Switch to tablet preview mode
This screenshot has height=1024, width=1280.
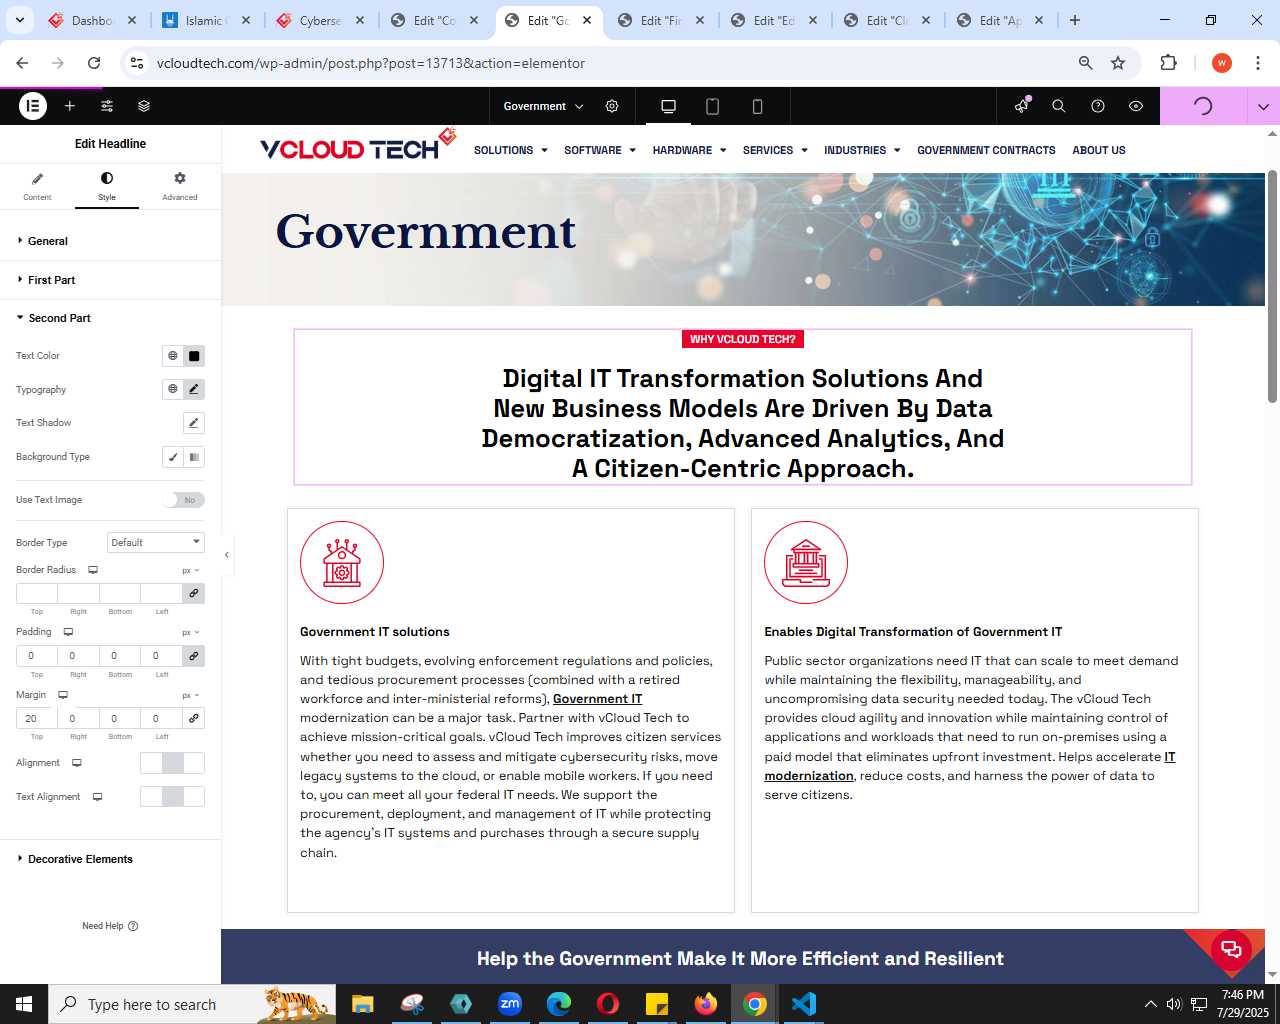[x=713, y=106]
